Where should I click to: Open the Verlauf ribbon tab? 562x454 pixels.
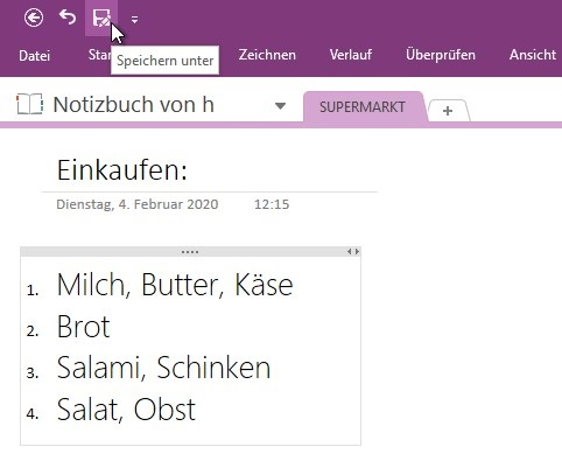coord(351,55)
